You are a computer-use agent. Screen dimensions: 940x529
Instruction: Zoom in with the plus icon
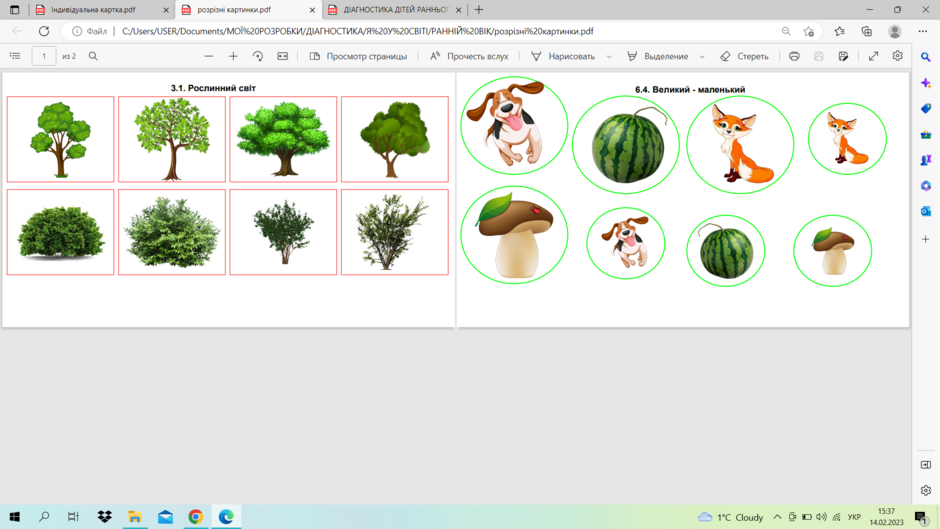[233, 56]
